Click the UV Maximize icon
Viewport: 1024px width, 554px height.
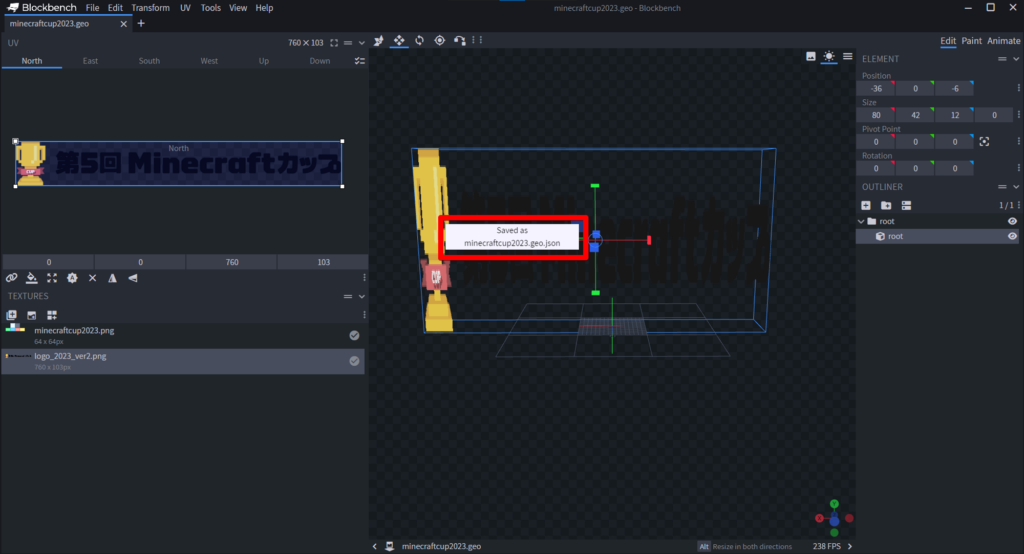[x=52, y=278]
